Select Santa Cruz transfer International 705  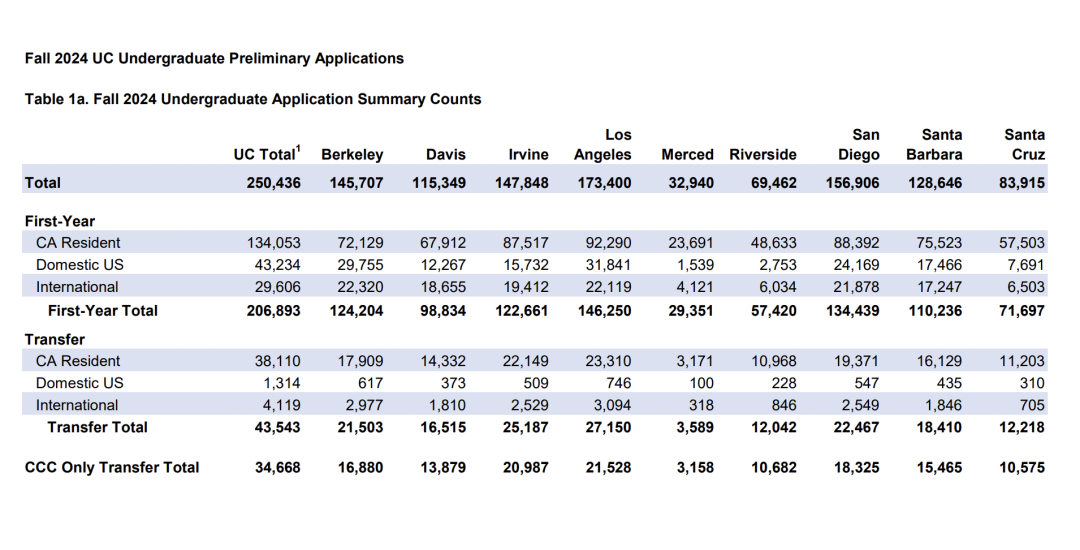tap(1032, 405)
